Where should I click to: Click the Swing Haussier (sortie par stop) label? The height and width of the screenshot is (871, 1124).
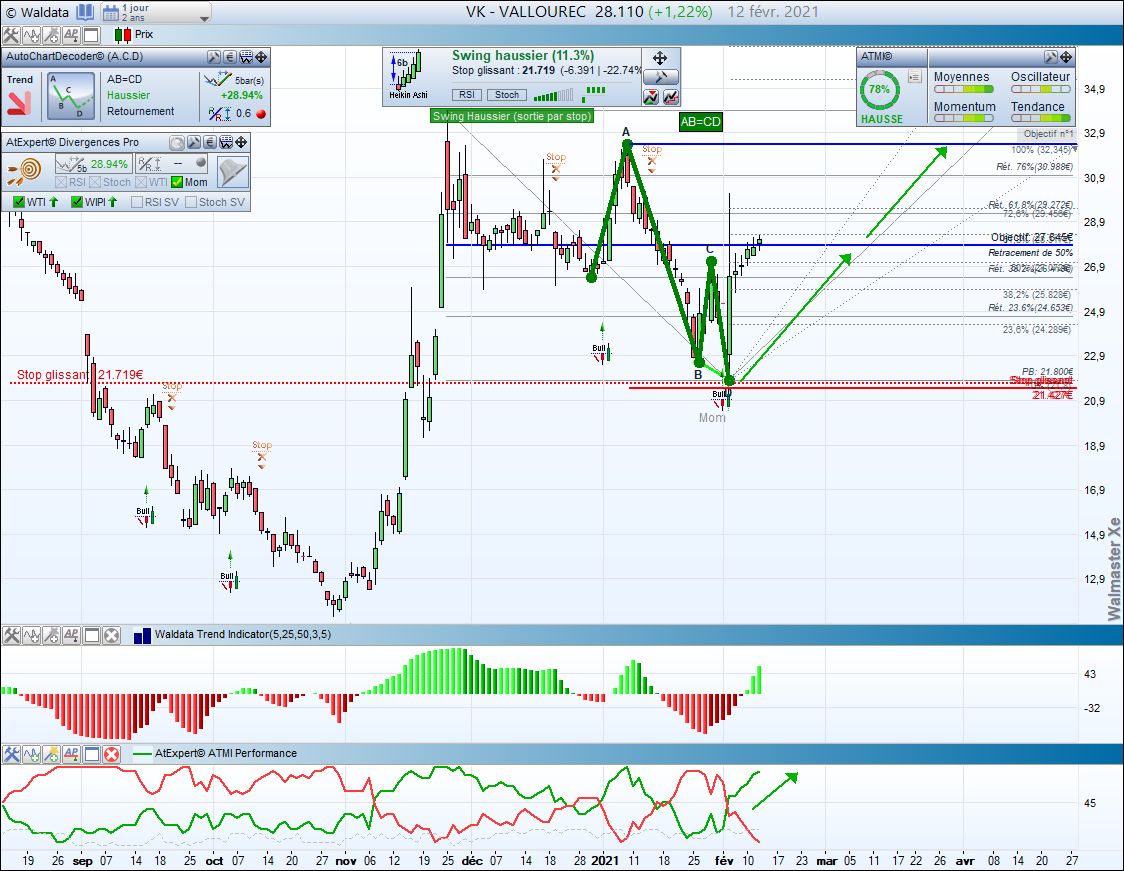pyautogui.click(x=512, y=116)
